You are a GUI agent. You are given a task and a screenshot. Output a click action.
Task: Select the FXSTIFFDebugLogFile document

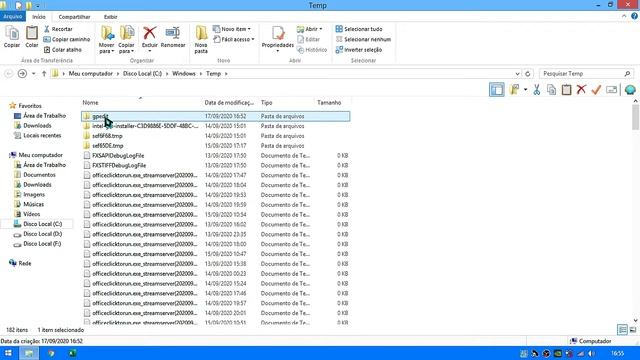[x=119, y=165]
